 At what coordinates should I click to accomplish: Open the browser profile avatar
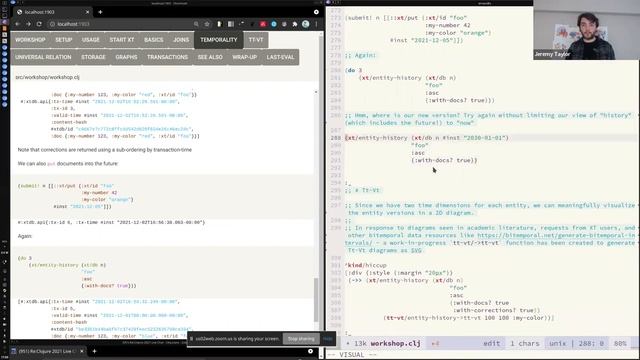point(305,24)
